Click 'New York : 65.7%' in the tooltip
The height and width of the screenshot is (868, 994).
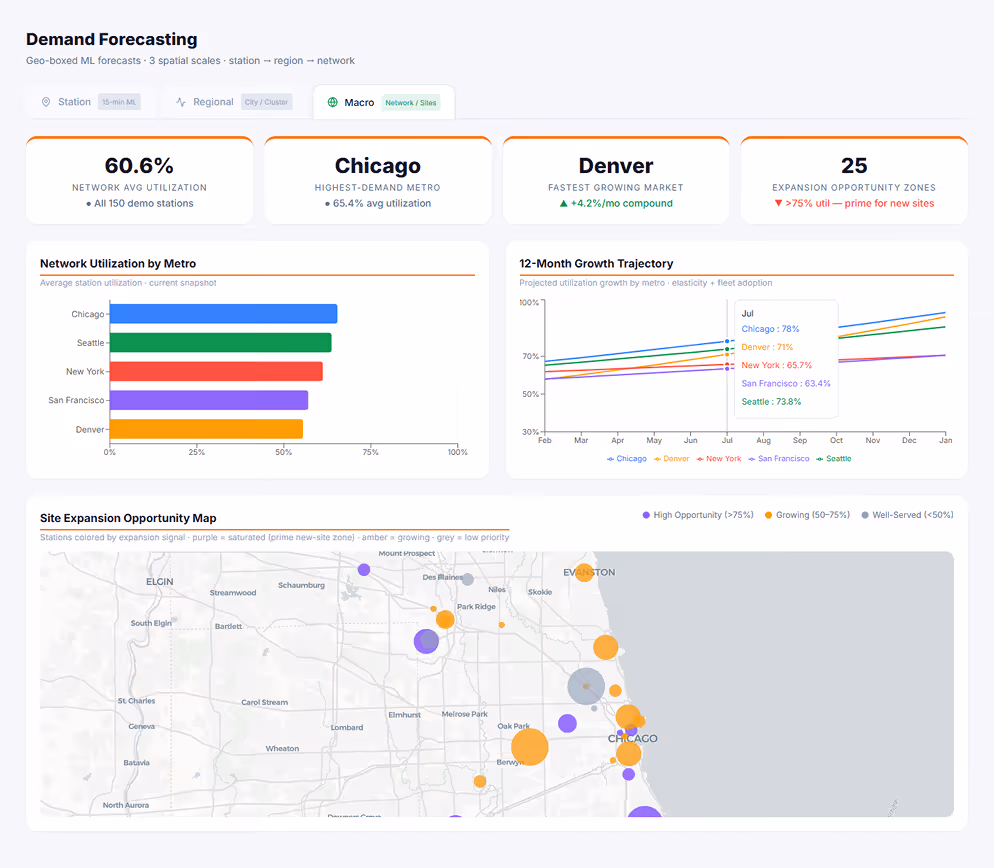tap(777, 365)
